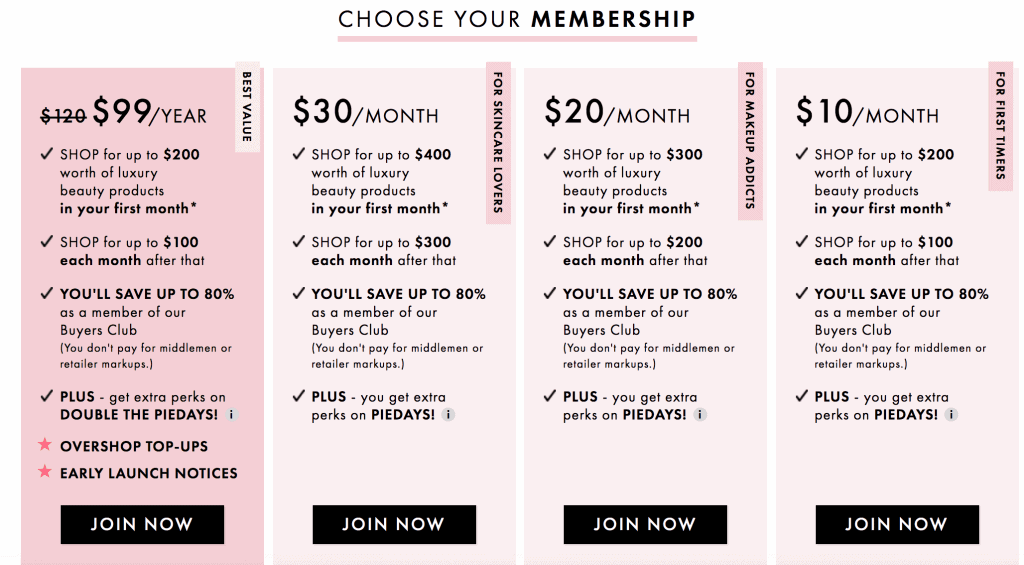The width and height of the screenshot is (1024, 565).
Task: Join the $99/year membership
Action: coord(142,524)
